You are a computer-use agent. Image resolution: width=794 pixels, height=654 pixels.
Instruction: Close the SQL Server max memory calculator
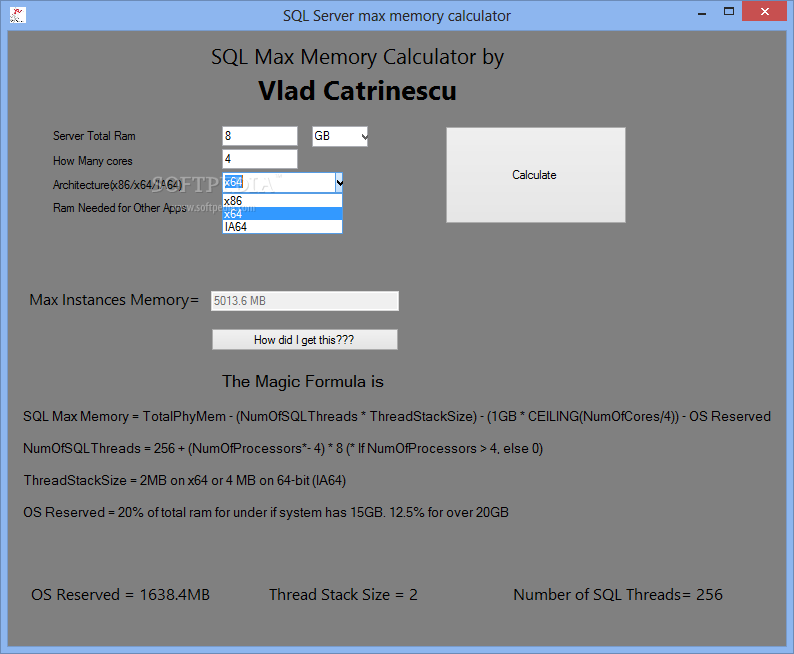[x=765, y=11]
